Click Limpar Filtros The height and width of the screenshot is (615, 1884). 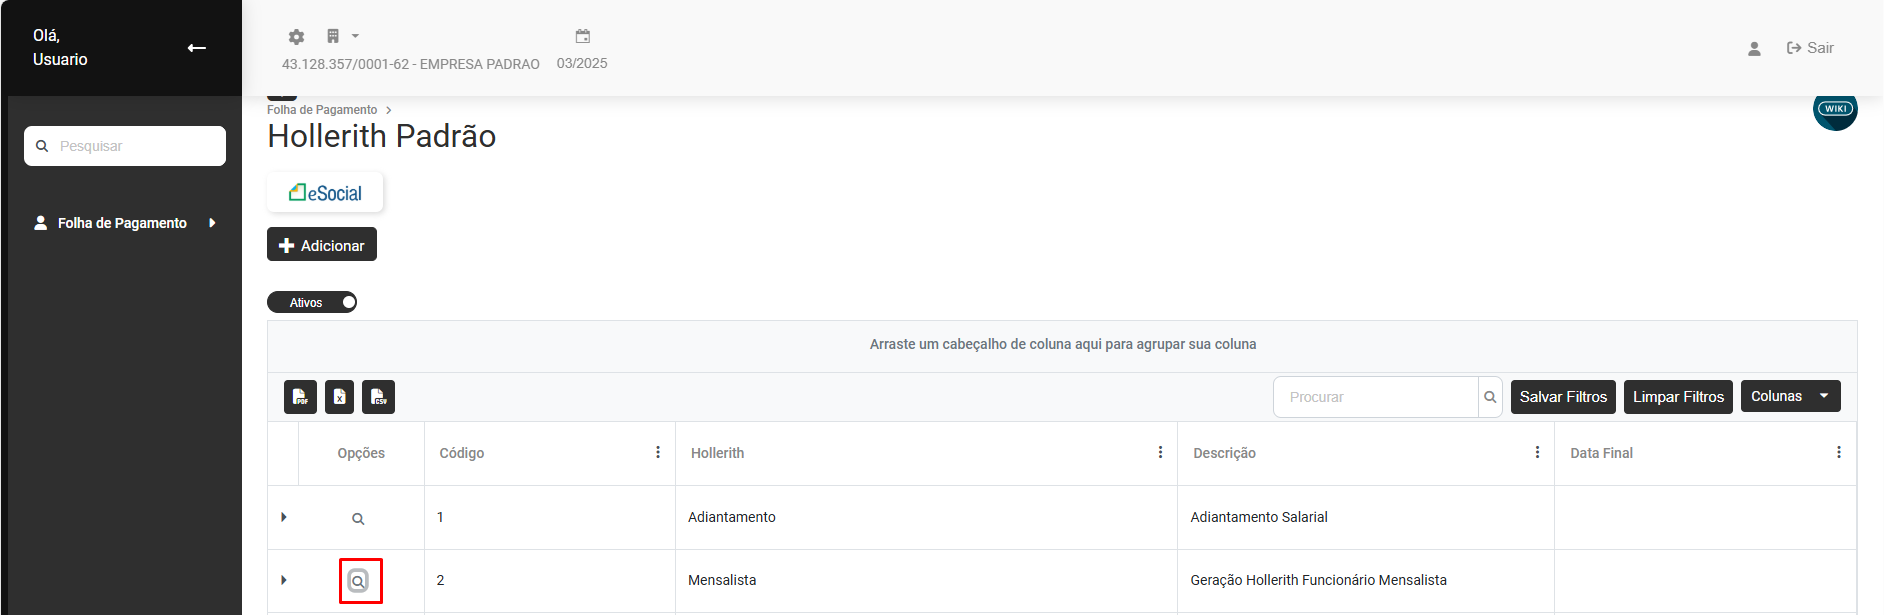(1677, 397)
